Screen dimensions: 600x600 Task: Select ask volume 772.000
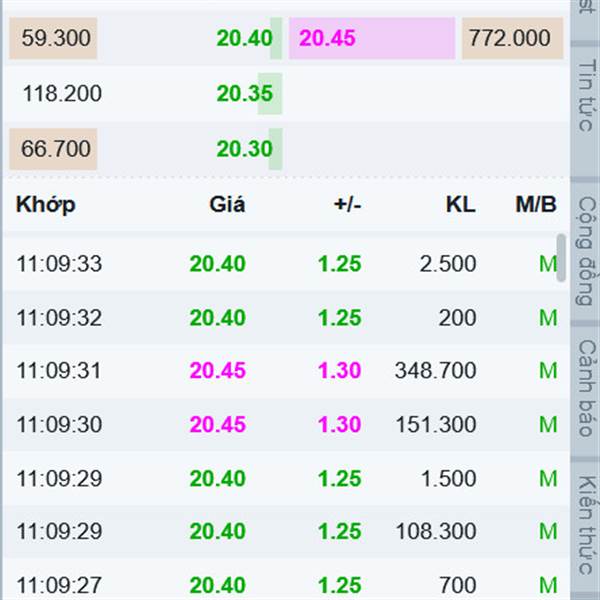click(x=512, y=38)
